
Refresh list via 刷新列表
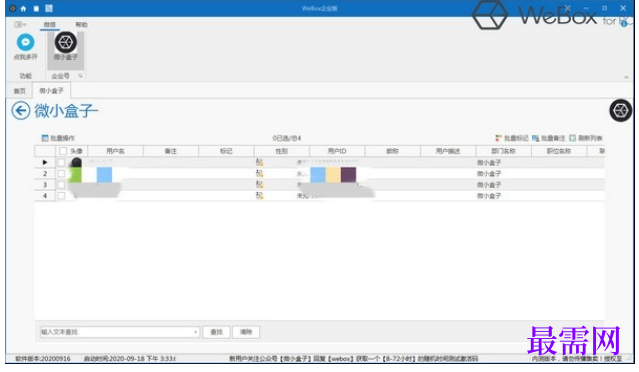[x=586, y=138]
